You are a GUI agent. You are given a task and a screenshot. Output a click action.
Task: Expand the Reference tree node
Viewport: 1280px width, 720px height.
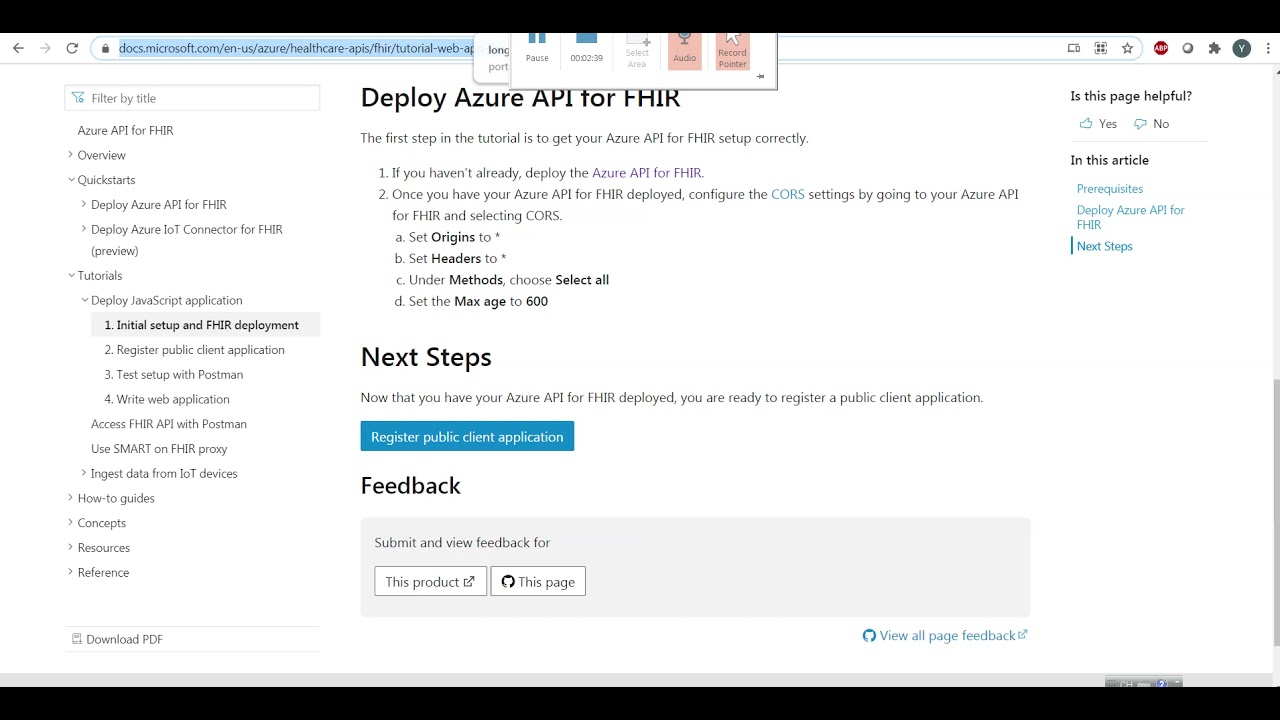coord(70,572)
